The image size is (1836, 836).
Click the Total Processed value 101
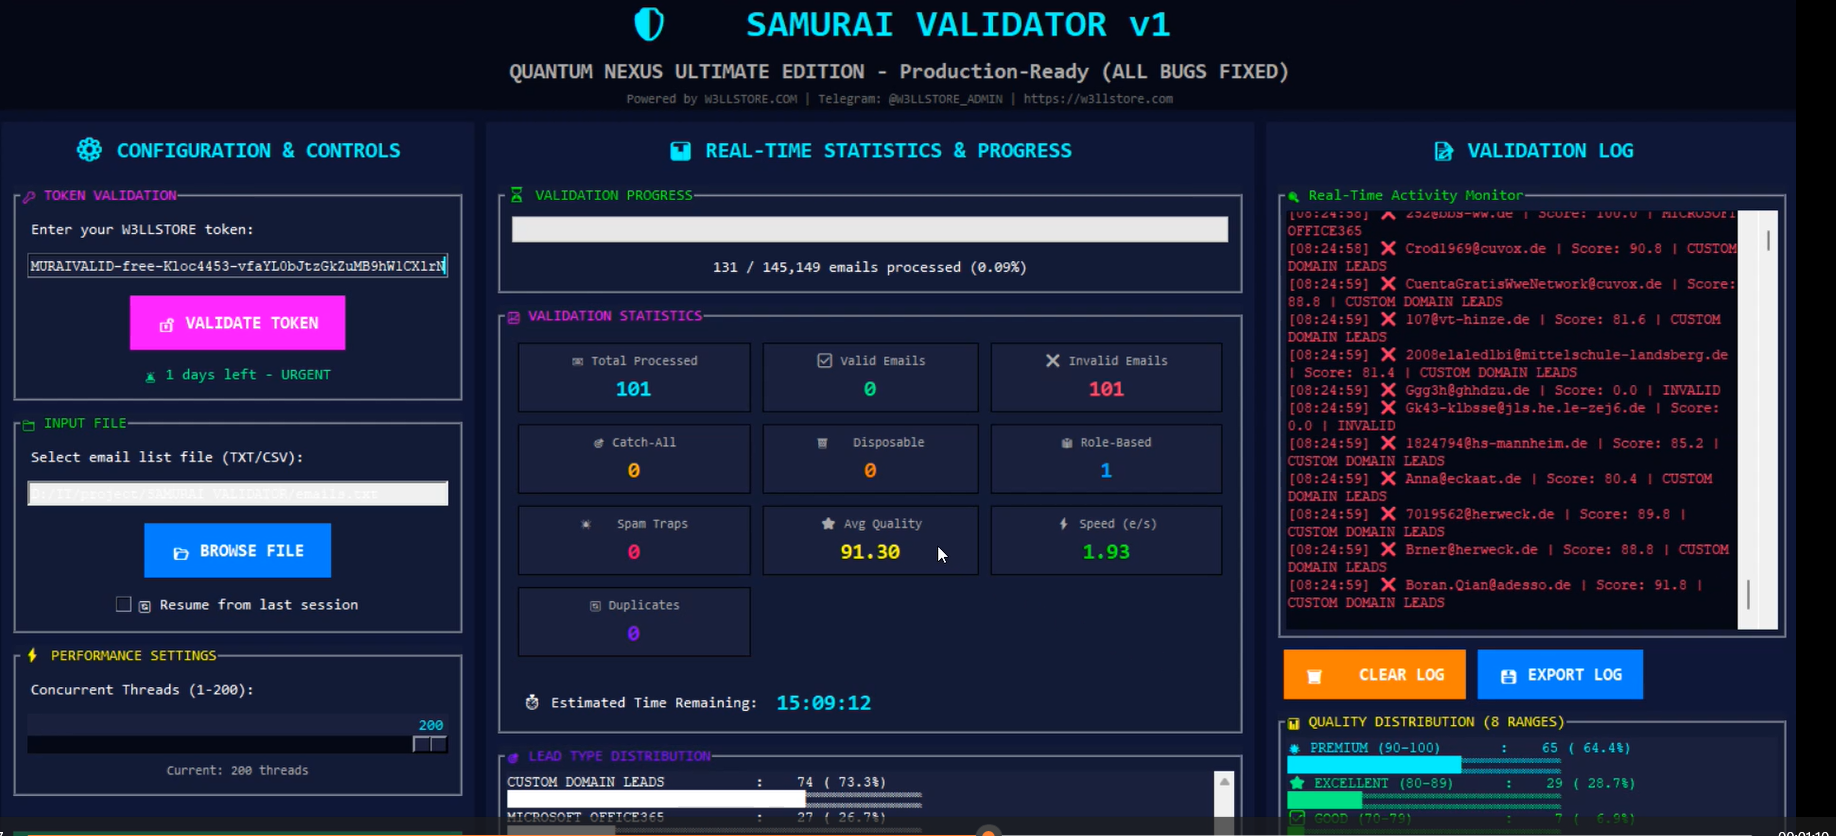633,388
